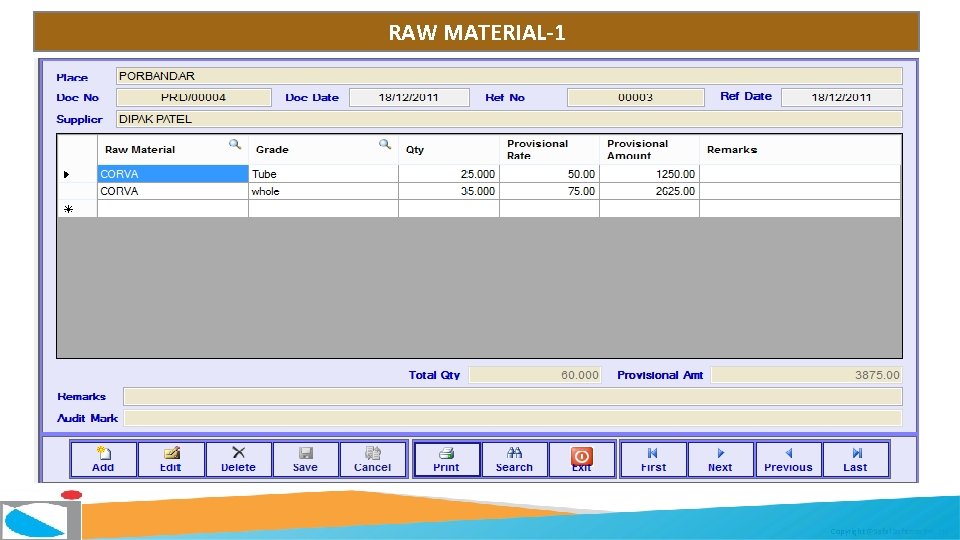The height and width of the screenshot is (540, 960).
Task: Jump to the Last record
Action: pyautogui.click(x=856, y=459)
